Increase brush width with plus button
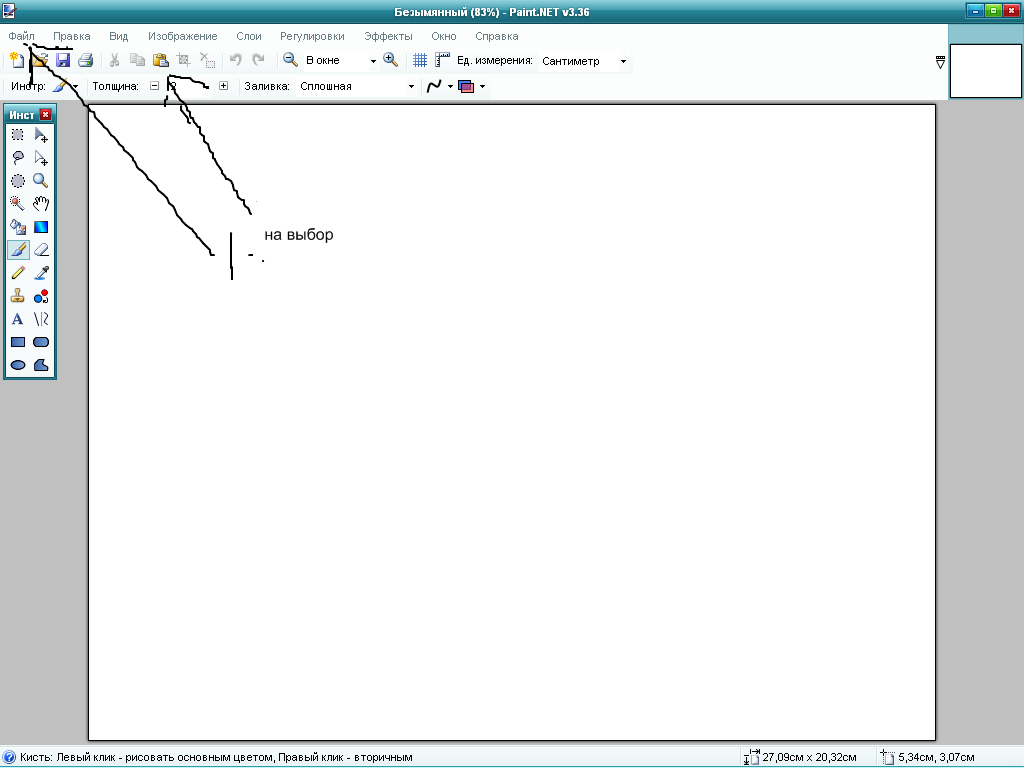Screen dimensions: 1024x768 223,86
